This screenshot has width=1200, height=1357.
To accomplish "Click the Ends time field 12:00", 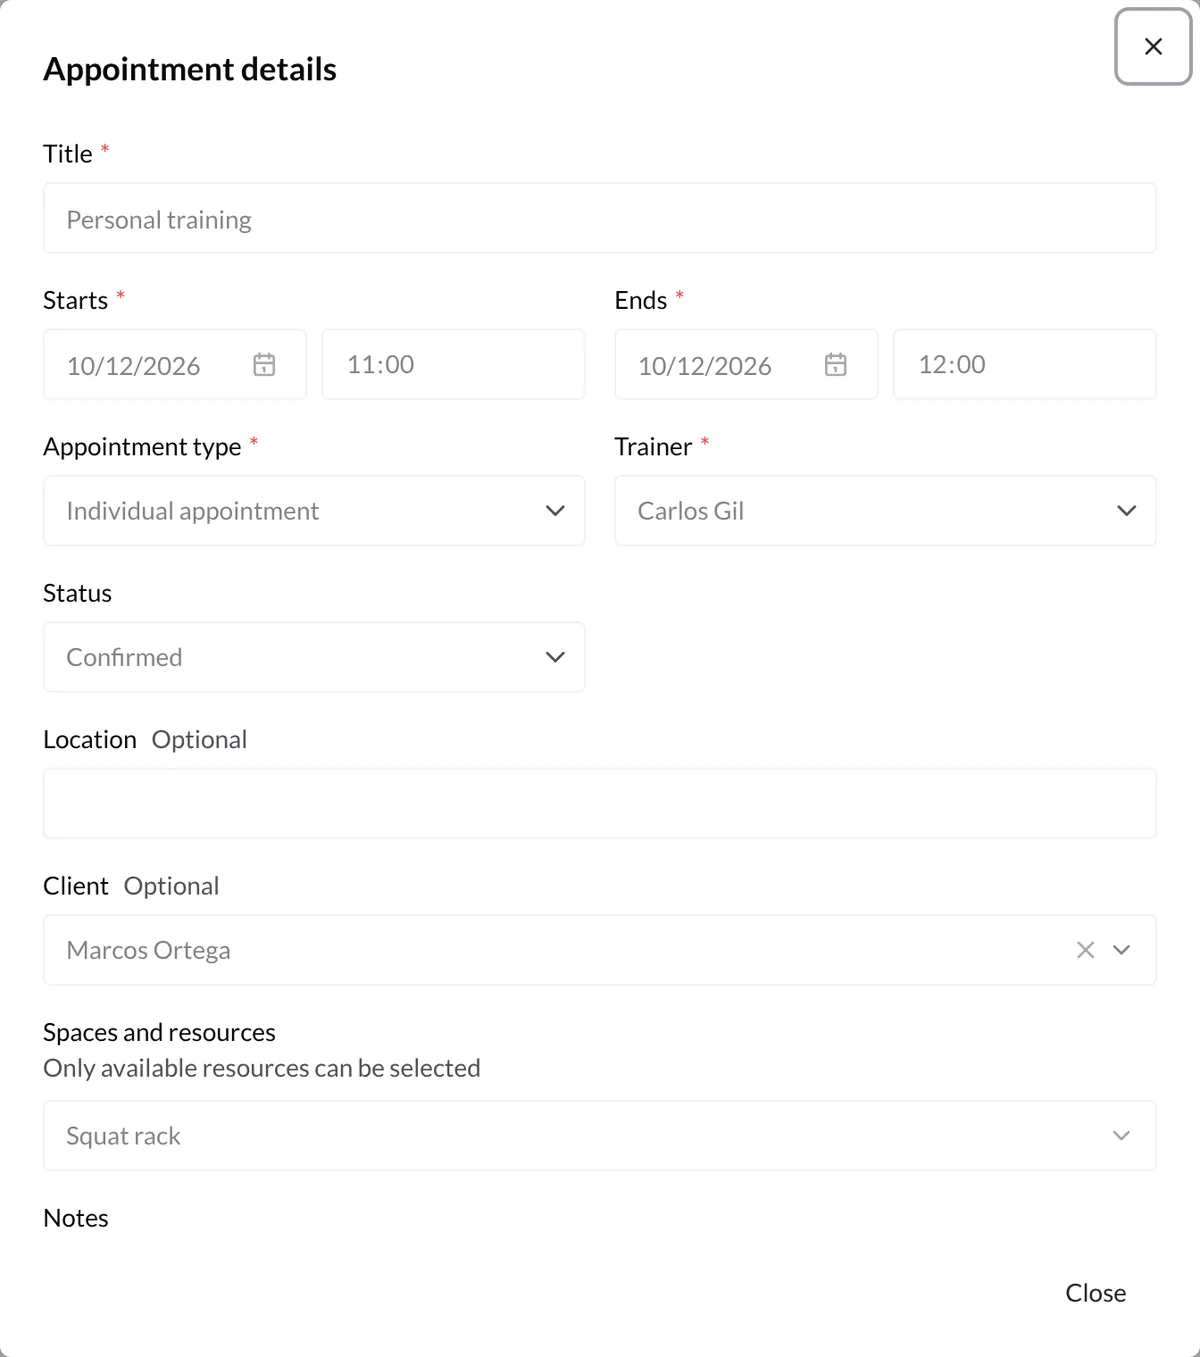I will 1025,365.
